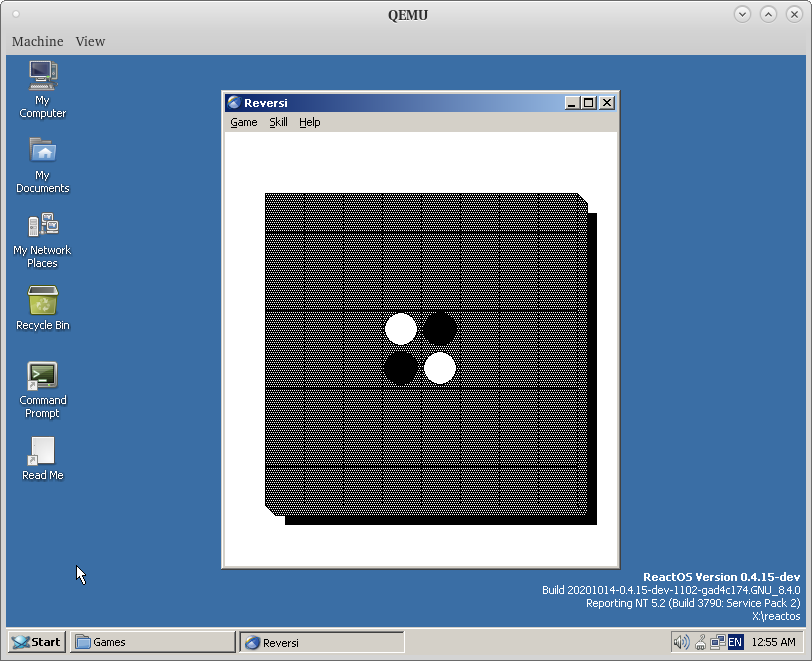Screen dimensions: 812x661
Task: Expand the QEMU Machine menu
Action: click(37, 41)
